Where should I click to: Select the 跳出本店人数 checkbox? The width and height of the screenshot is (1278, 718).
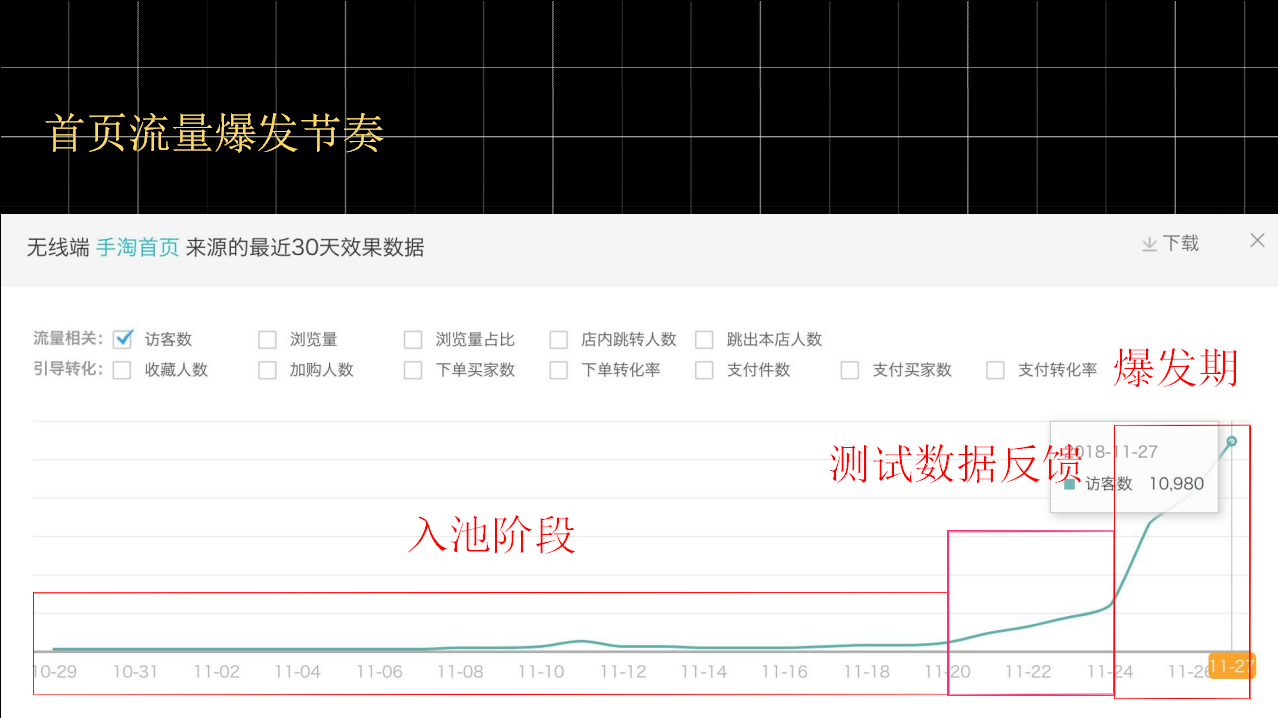(704, 340)
